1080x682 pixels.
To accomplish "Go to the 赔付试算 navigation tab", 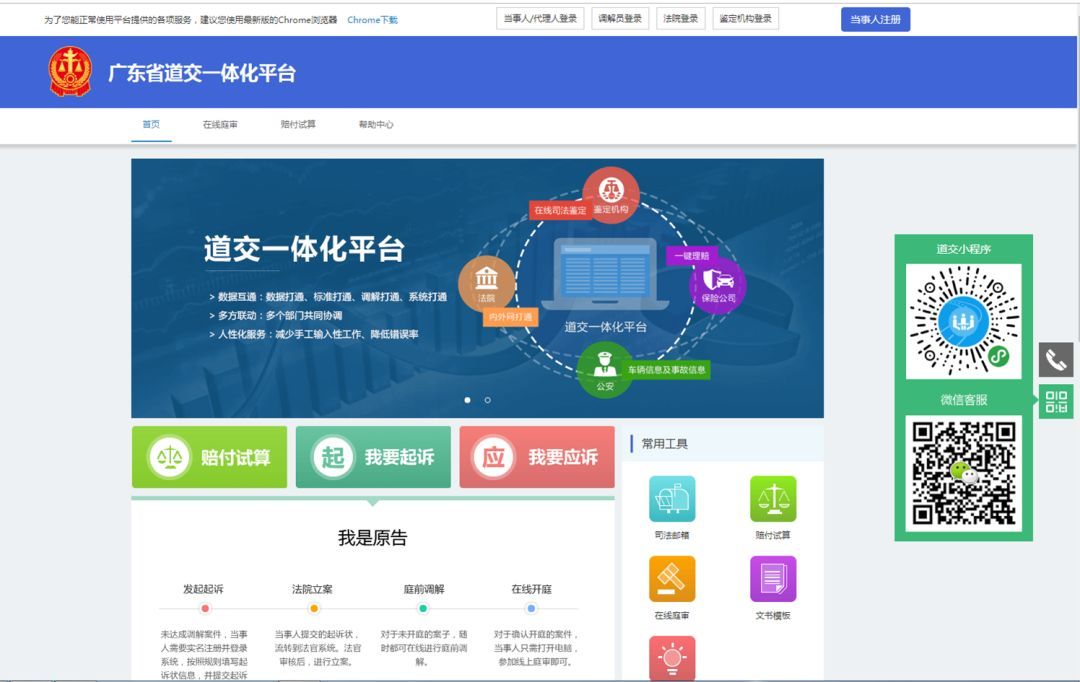I will click(298, 125).
